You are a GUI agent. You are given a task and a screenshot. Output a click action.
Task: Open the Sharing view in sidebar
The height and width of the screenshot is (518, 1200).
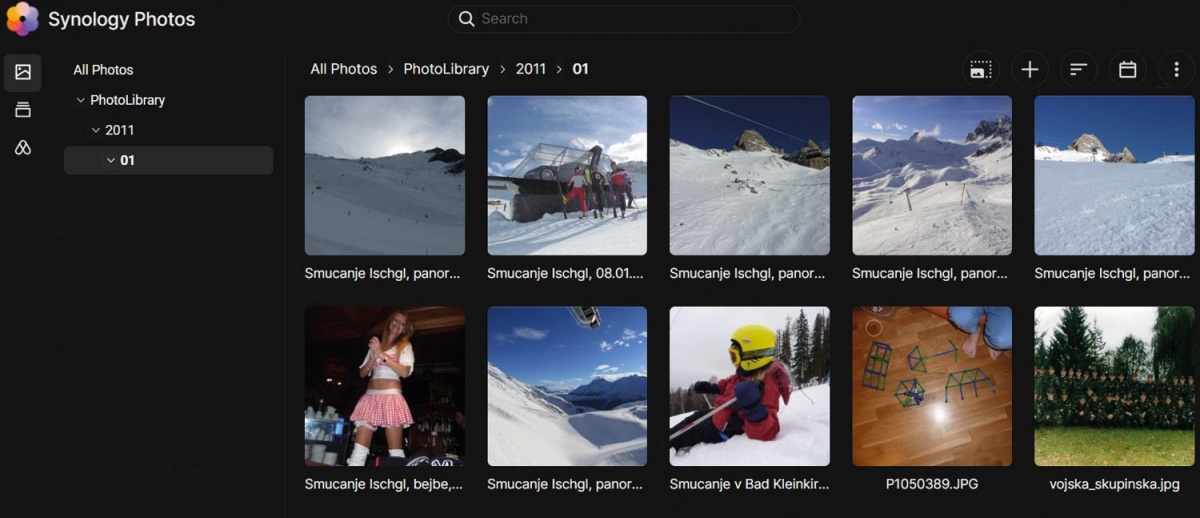23,148
